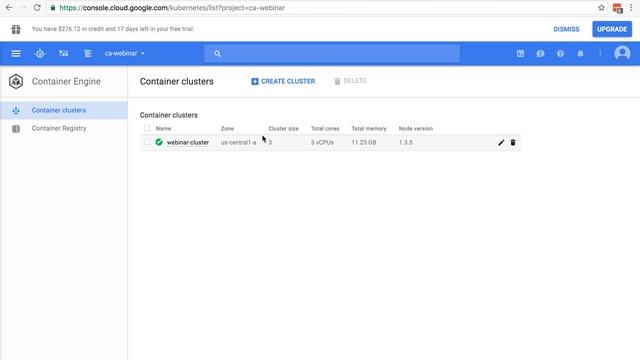Dismiss the free trial banner
This screenshot has width=640, height=360.
566,29
